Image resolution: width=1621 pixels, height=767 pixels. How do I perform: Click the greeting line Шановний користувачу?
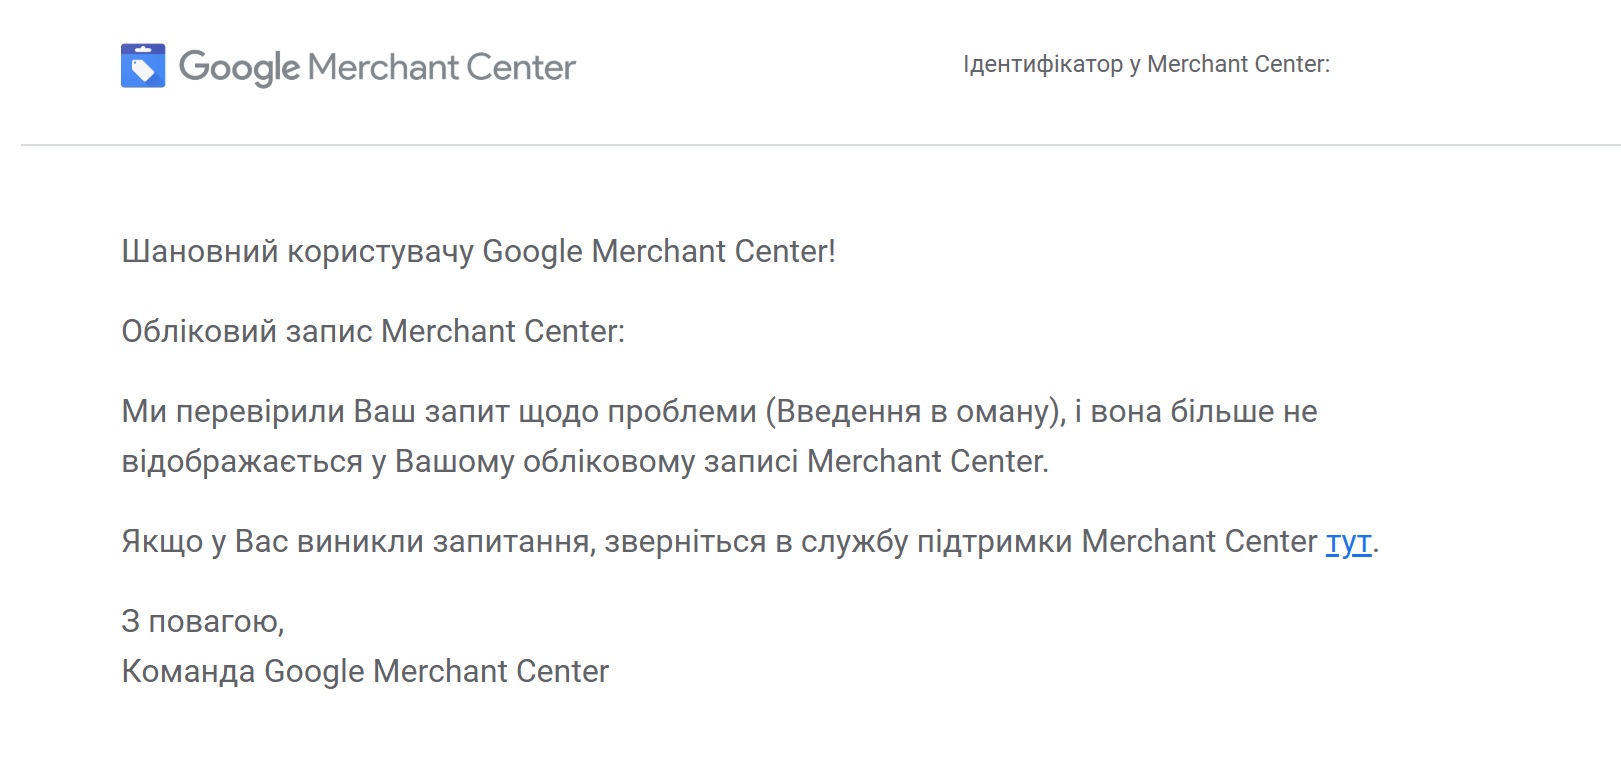(x=478, y=251)
